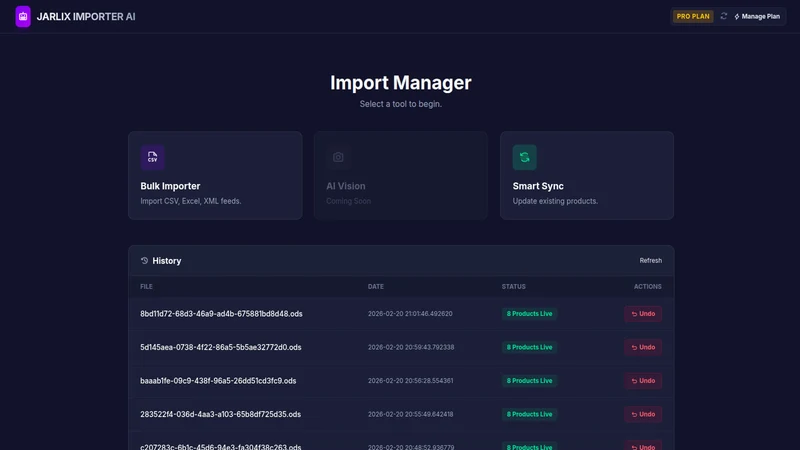
Task: Click the DATE column header
Action: 376,287
